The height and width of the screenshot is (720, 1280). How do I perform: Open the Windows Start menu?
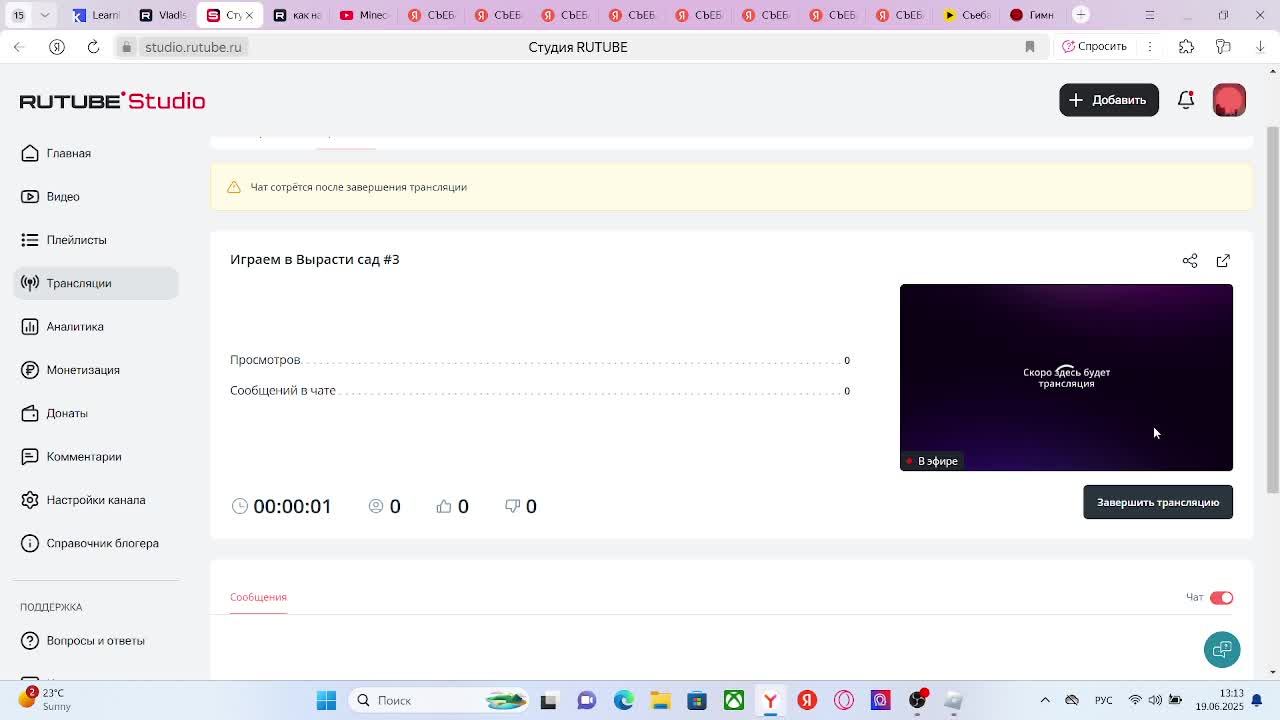coord(326,700)
